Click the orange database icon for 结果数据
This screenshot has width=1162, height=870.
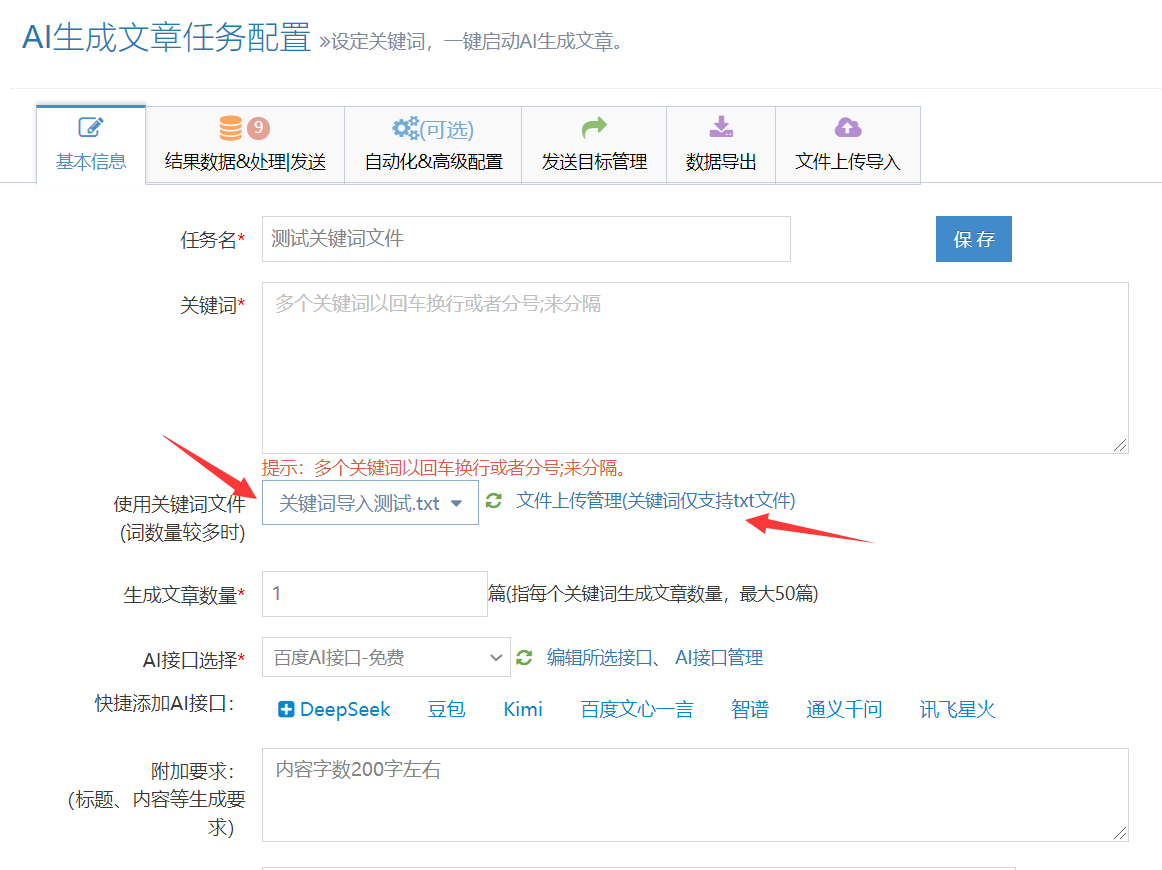point(231,128)
